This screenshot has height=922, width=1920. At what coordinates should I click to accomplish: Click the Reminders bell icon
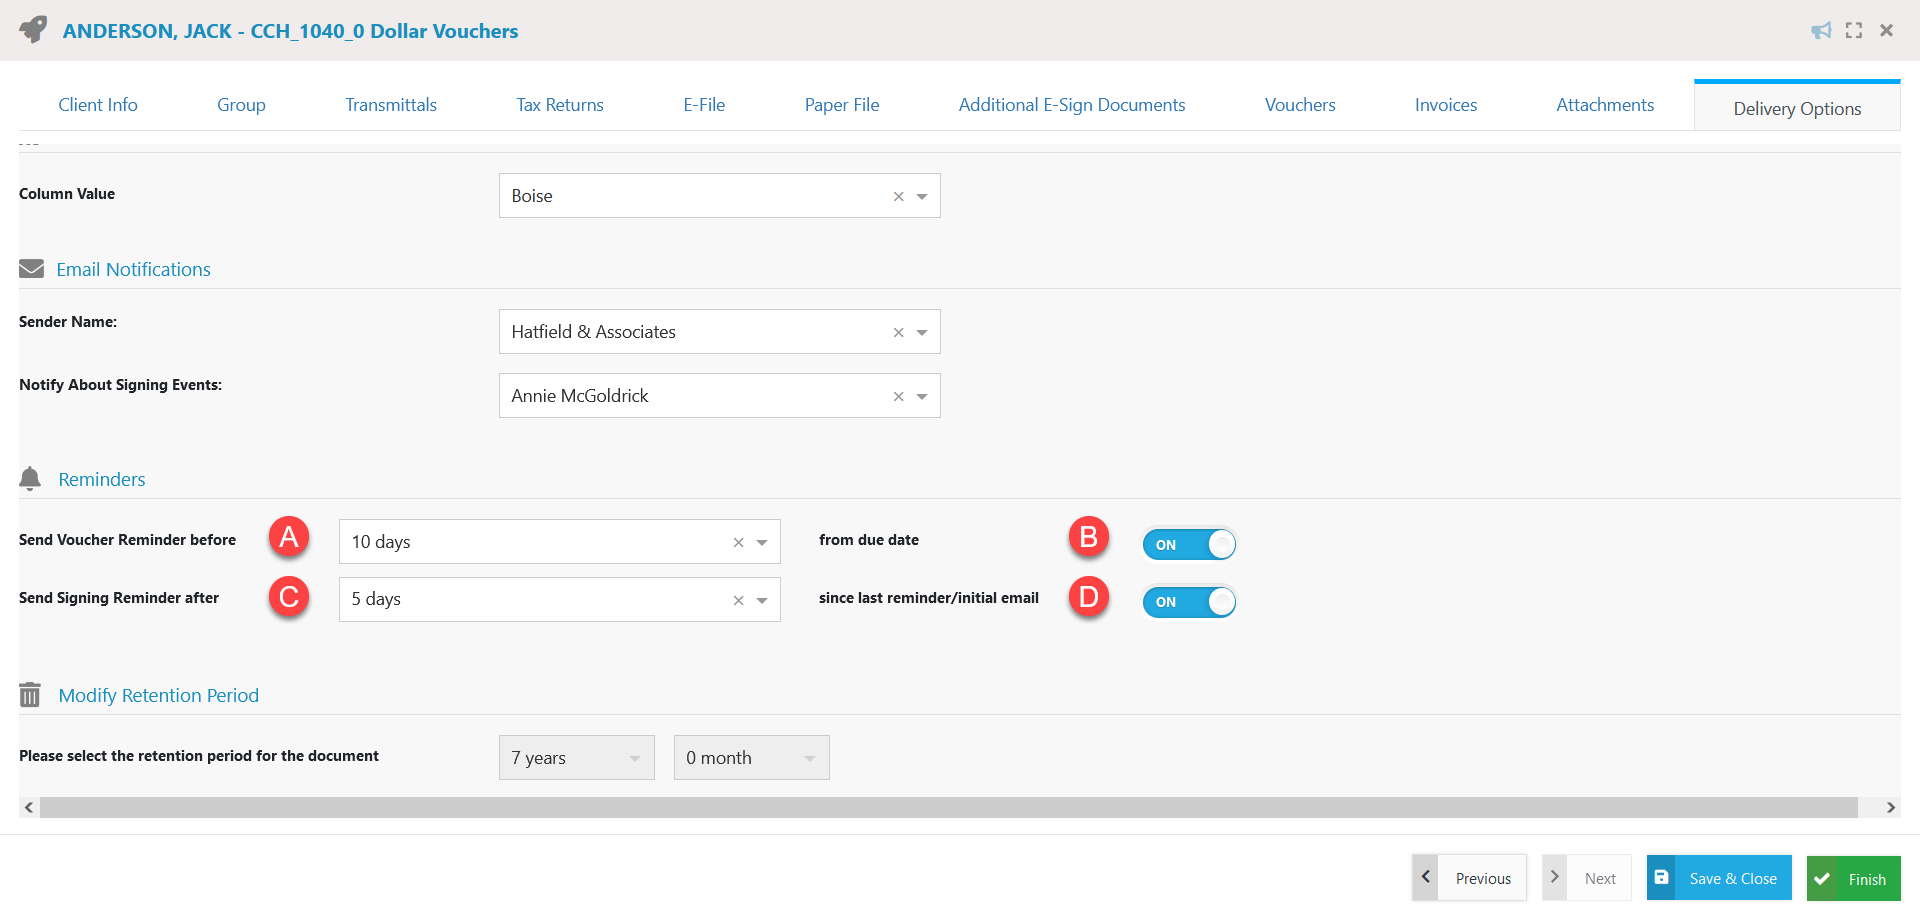pyautogui.click(x=29, y=478)
